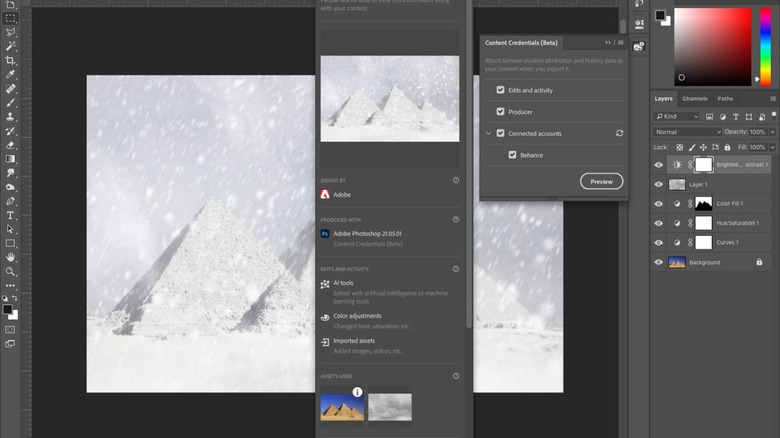Select the Rectangular Marquee tool
This screenshot has width=780, height=438.
point(11,18)
